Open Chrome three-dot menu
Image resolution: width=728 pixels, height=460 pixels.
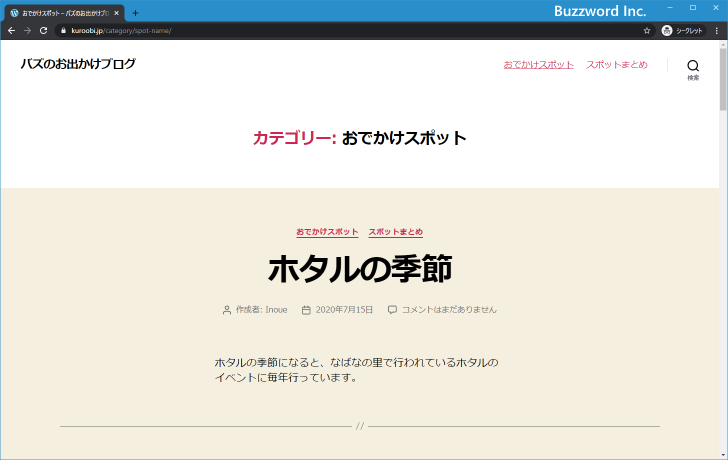(x=716, y=31)
